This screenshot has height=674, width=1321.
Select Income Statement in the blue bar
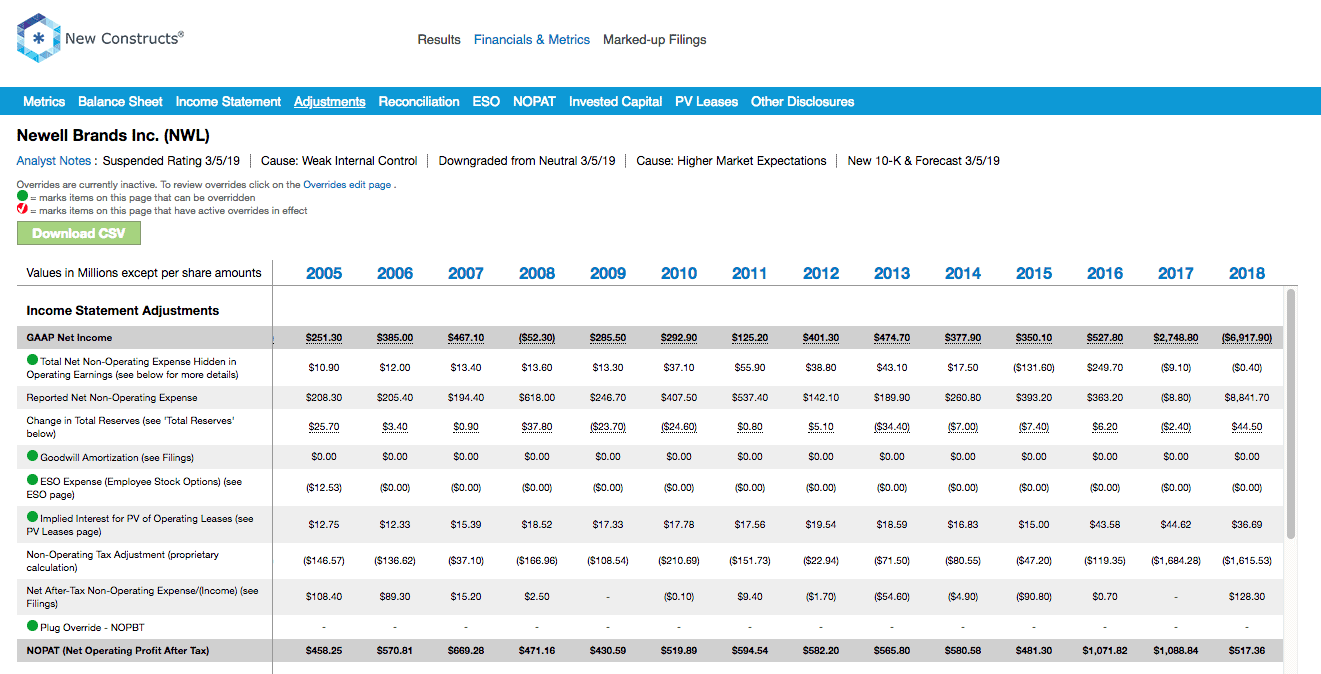click(228, 101)
